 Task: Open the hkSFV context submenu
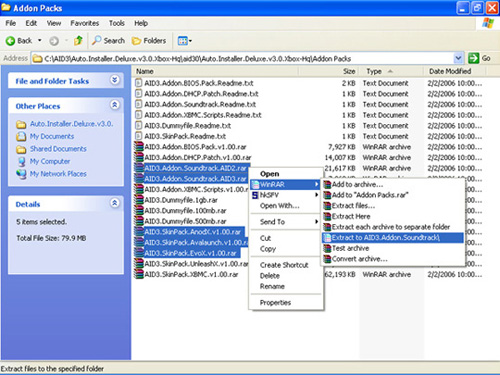pyautogui.click(x=286, y=195)
